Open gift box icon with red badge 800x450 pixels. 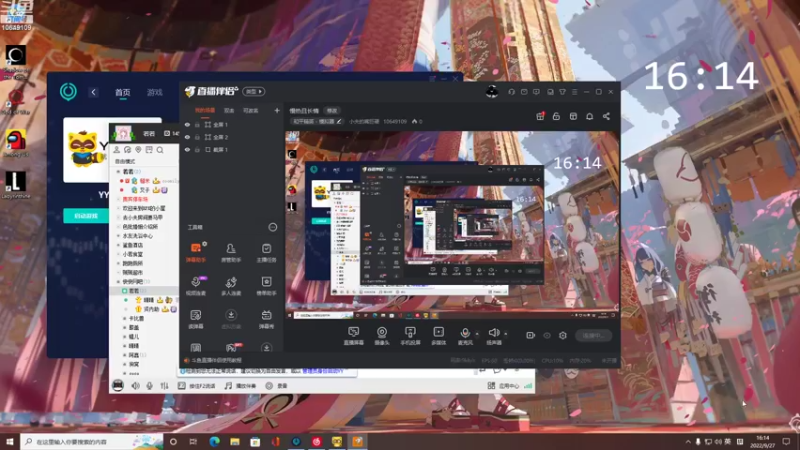click(x=540, y=116)
